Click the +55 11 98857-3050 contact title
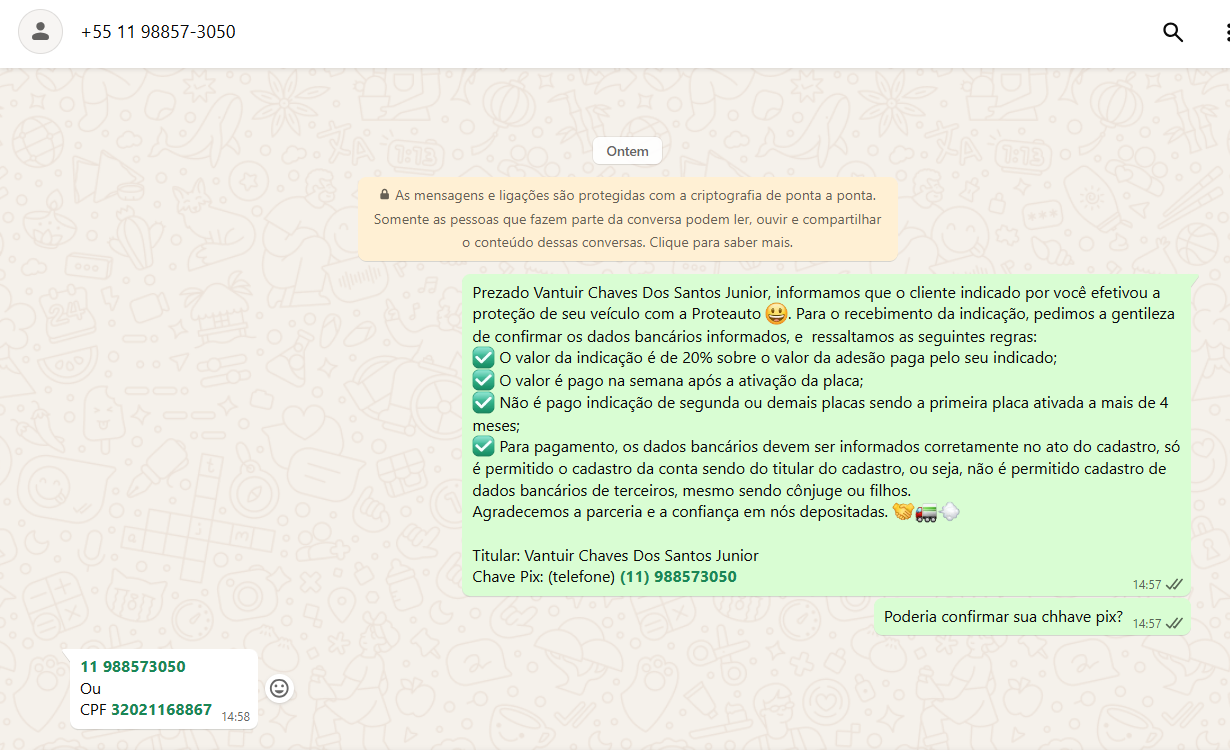This screenshot has width=1230, height=750. tap(158, 32)
